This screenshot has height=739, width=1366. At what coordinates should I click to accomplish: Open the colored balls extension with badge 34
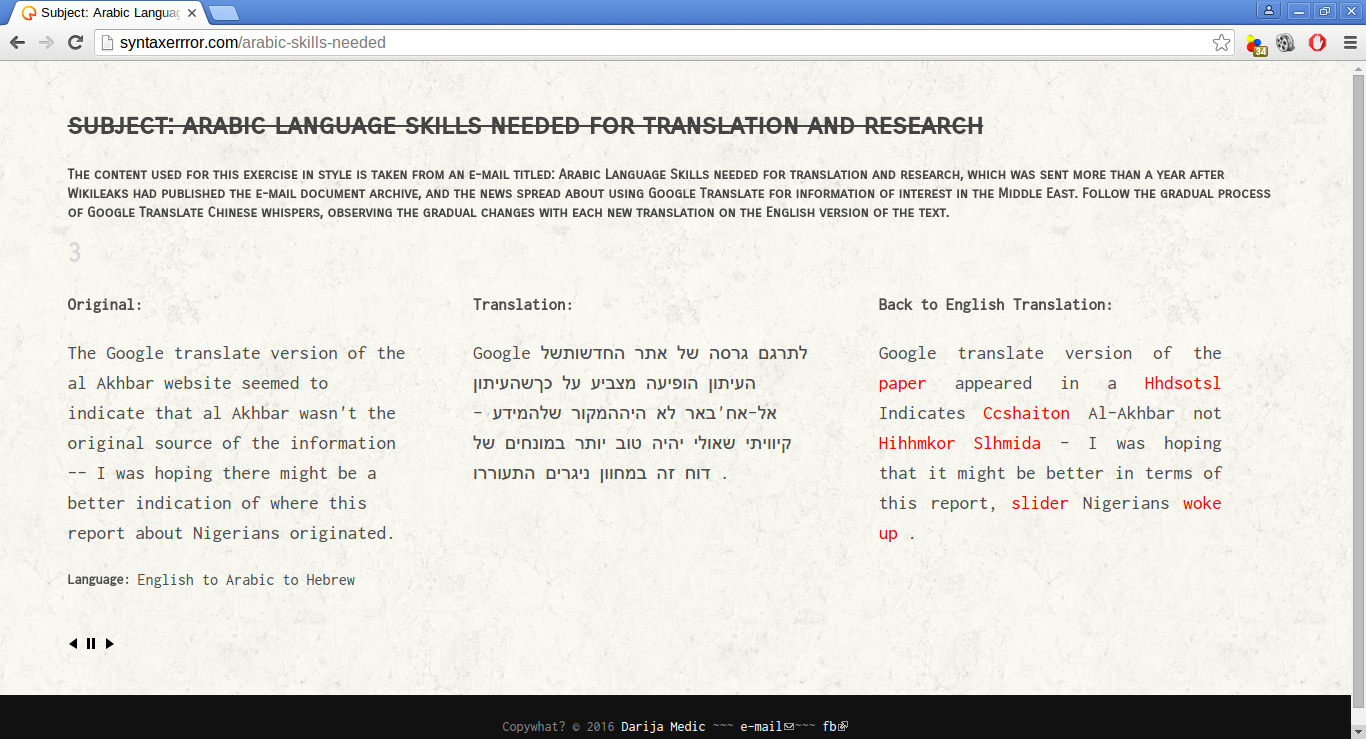point(1256,43)
